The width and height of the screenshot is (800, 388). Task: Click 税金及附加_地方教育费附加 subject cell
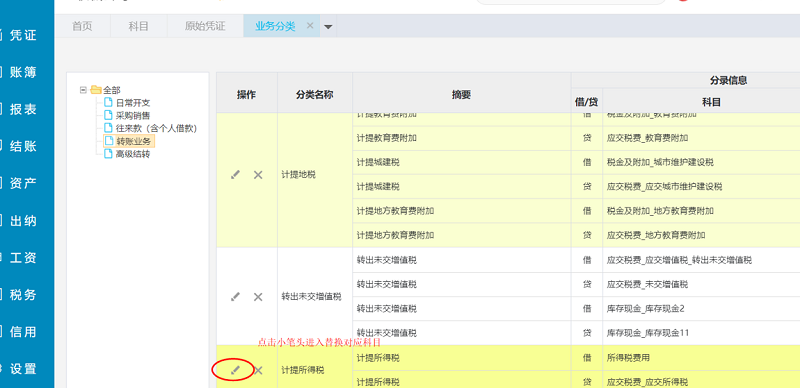click(702, 211)
